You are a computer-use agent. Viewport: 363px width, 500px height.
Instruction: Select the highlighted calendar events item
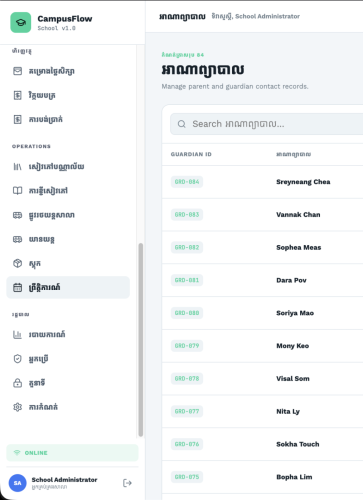tap(68, 287)
